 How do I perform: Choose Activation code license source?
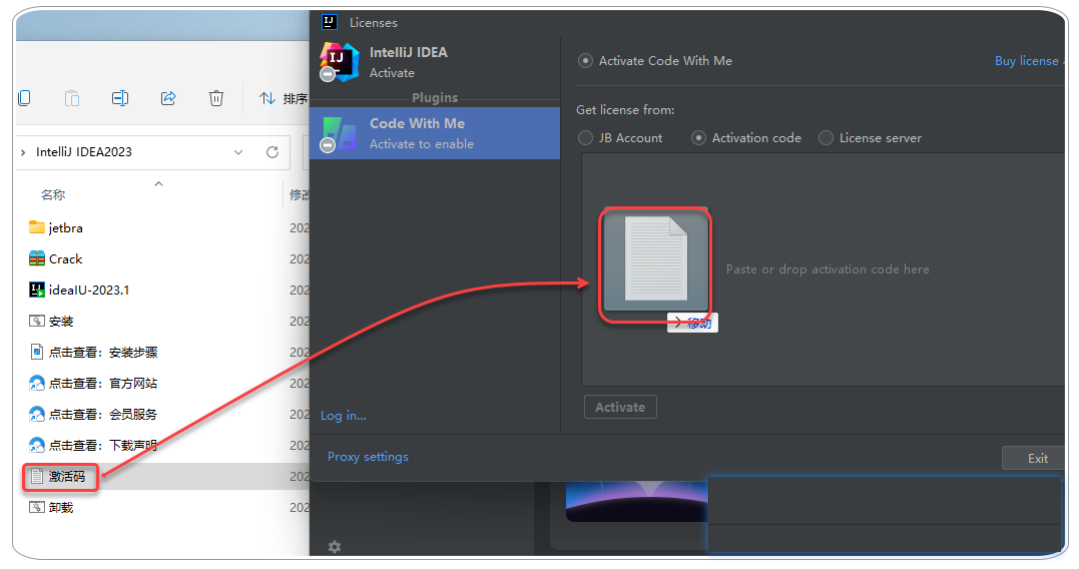(698, 138)
